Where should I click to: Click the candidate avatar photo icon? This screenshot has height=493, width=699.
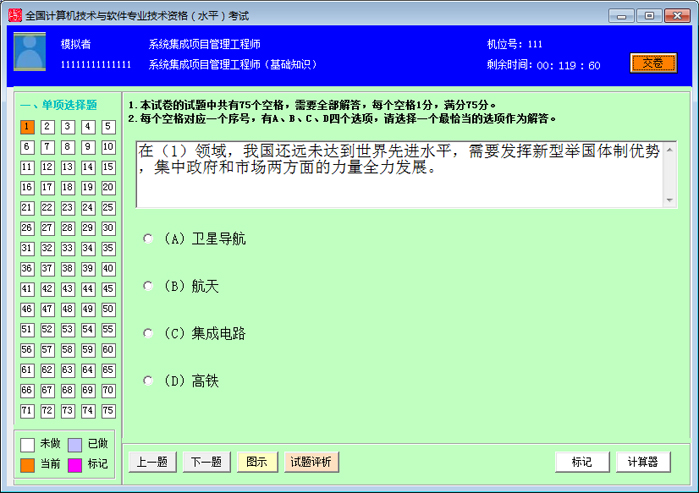(29, 53)
